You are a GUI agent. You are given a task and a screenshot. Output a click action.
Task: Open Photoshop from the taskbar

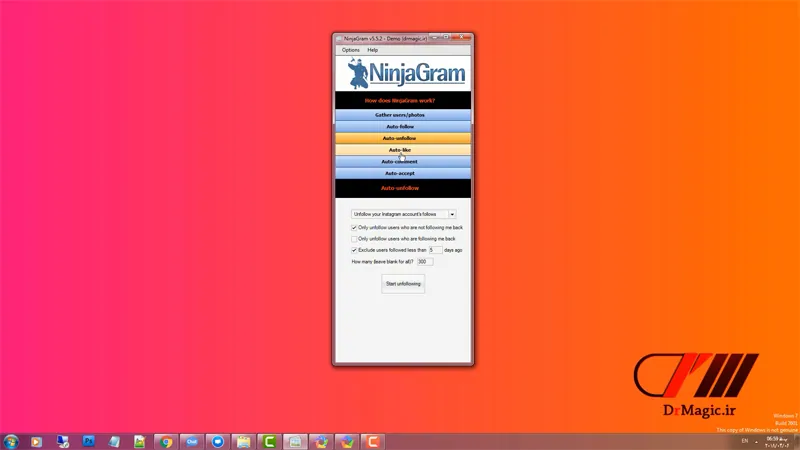click(x=89, y=441)
